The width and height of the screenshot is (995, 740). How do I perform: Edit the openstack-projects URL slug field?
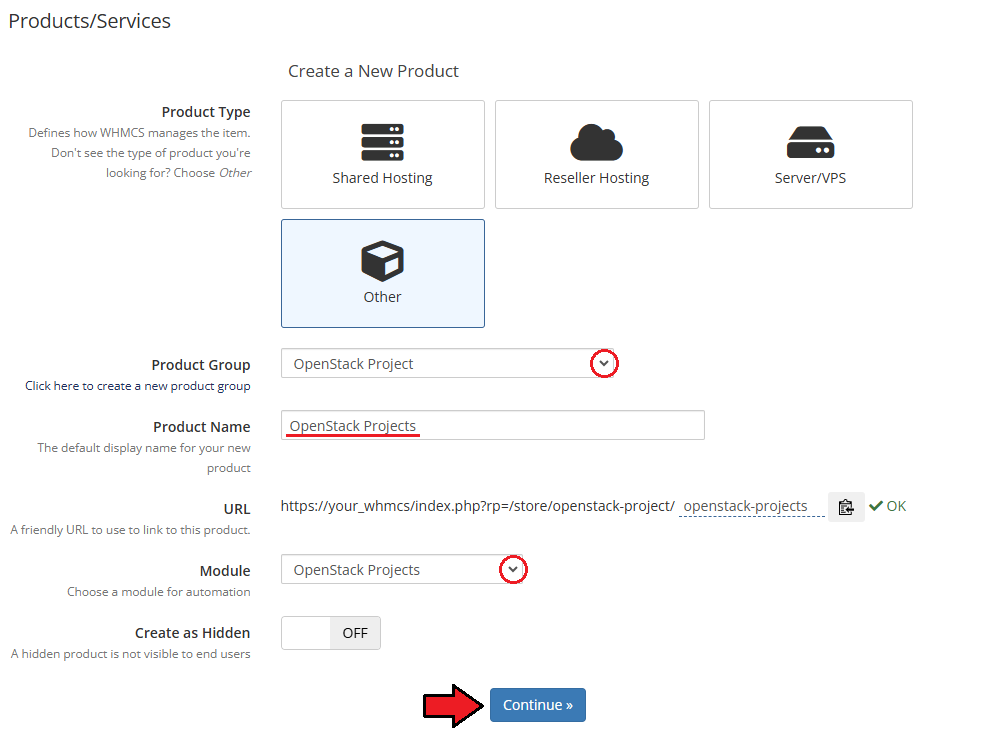(751, 506)
